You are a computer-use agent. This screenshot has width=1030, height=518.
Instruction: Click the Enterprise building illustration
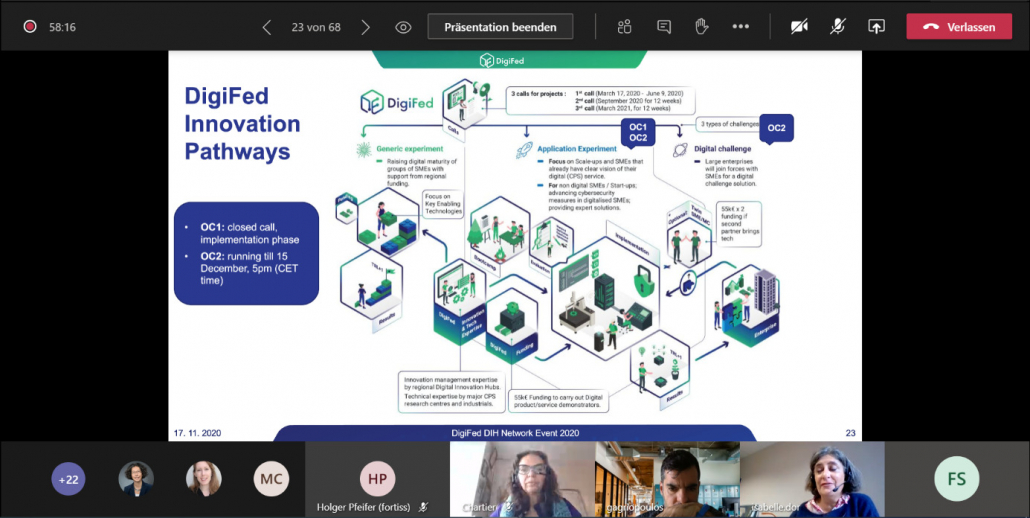click(765, 292)
